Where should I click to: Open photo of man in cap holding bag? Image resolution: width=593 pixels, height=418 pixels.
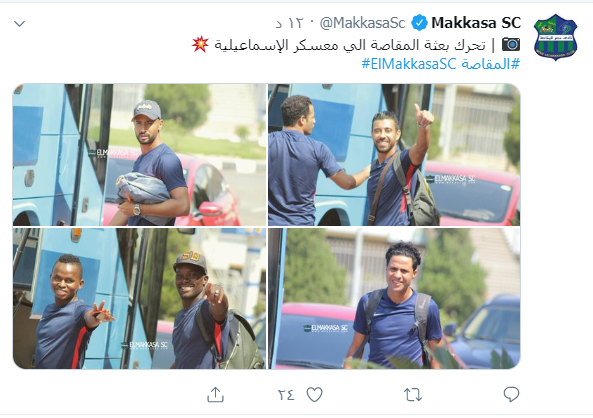(x=140, y=155)
